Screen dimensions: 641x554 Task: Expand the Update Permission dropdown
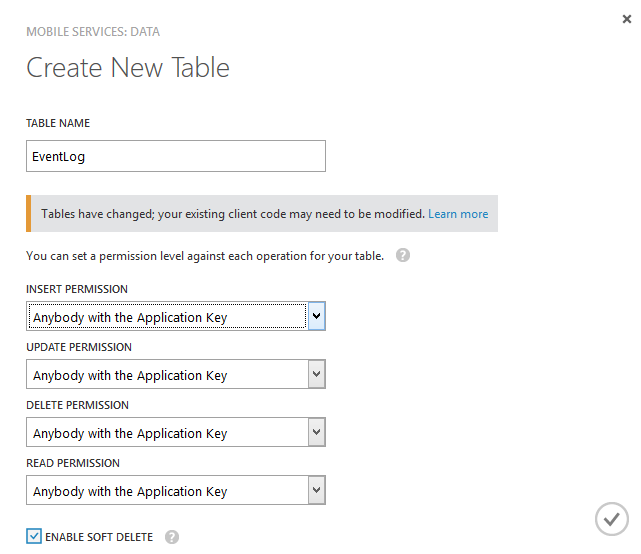(x=166, y=375)
